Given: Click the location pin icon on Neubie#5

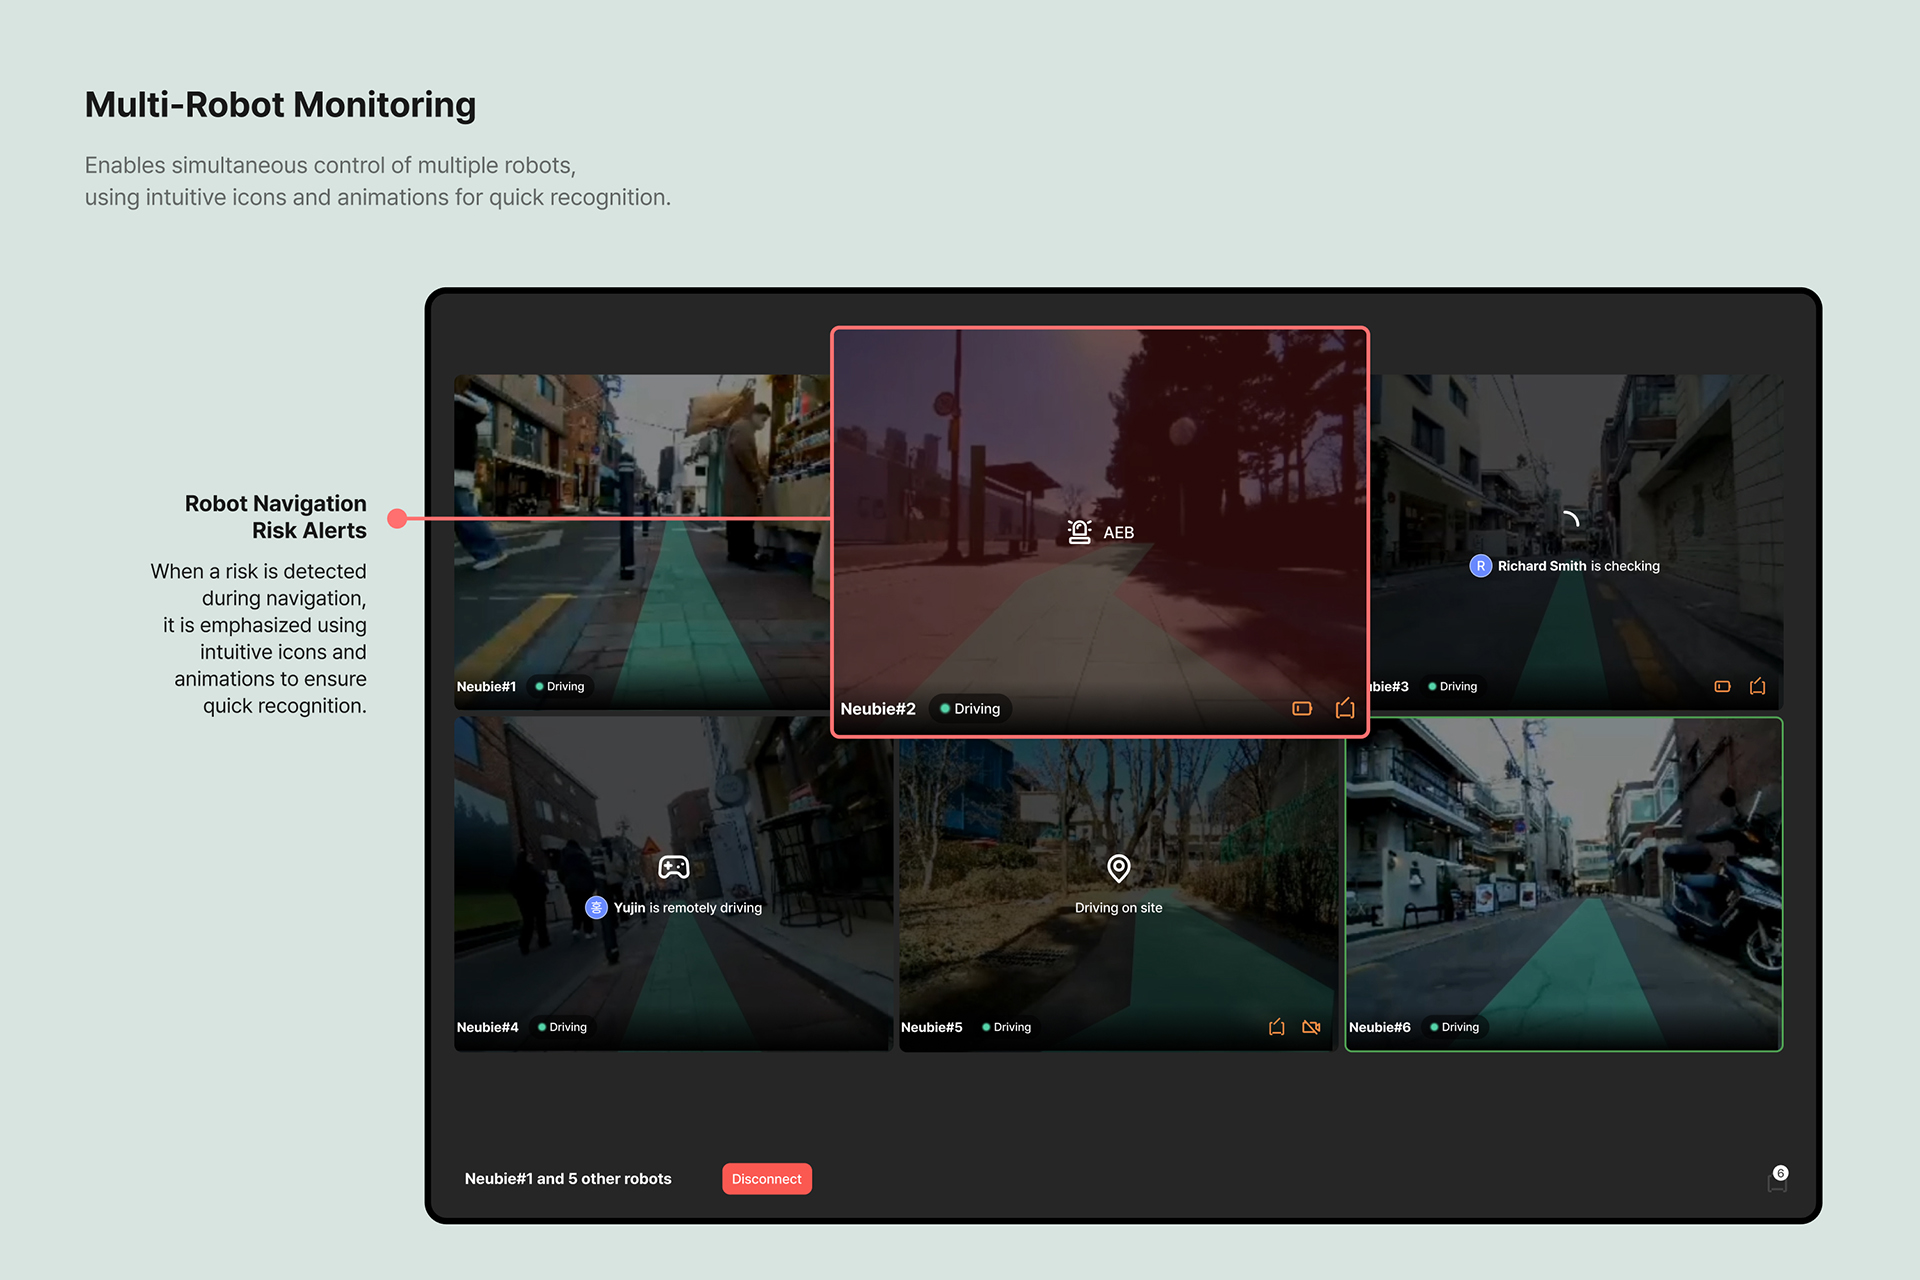Looking at the screenshot, I should pos(1119,868).
